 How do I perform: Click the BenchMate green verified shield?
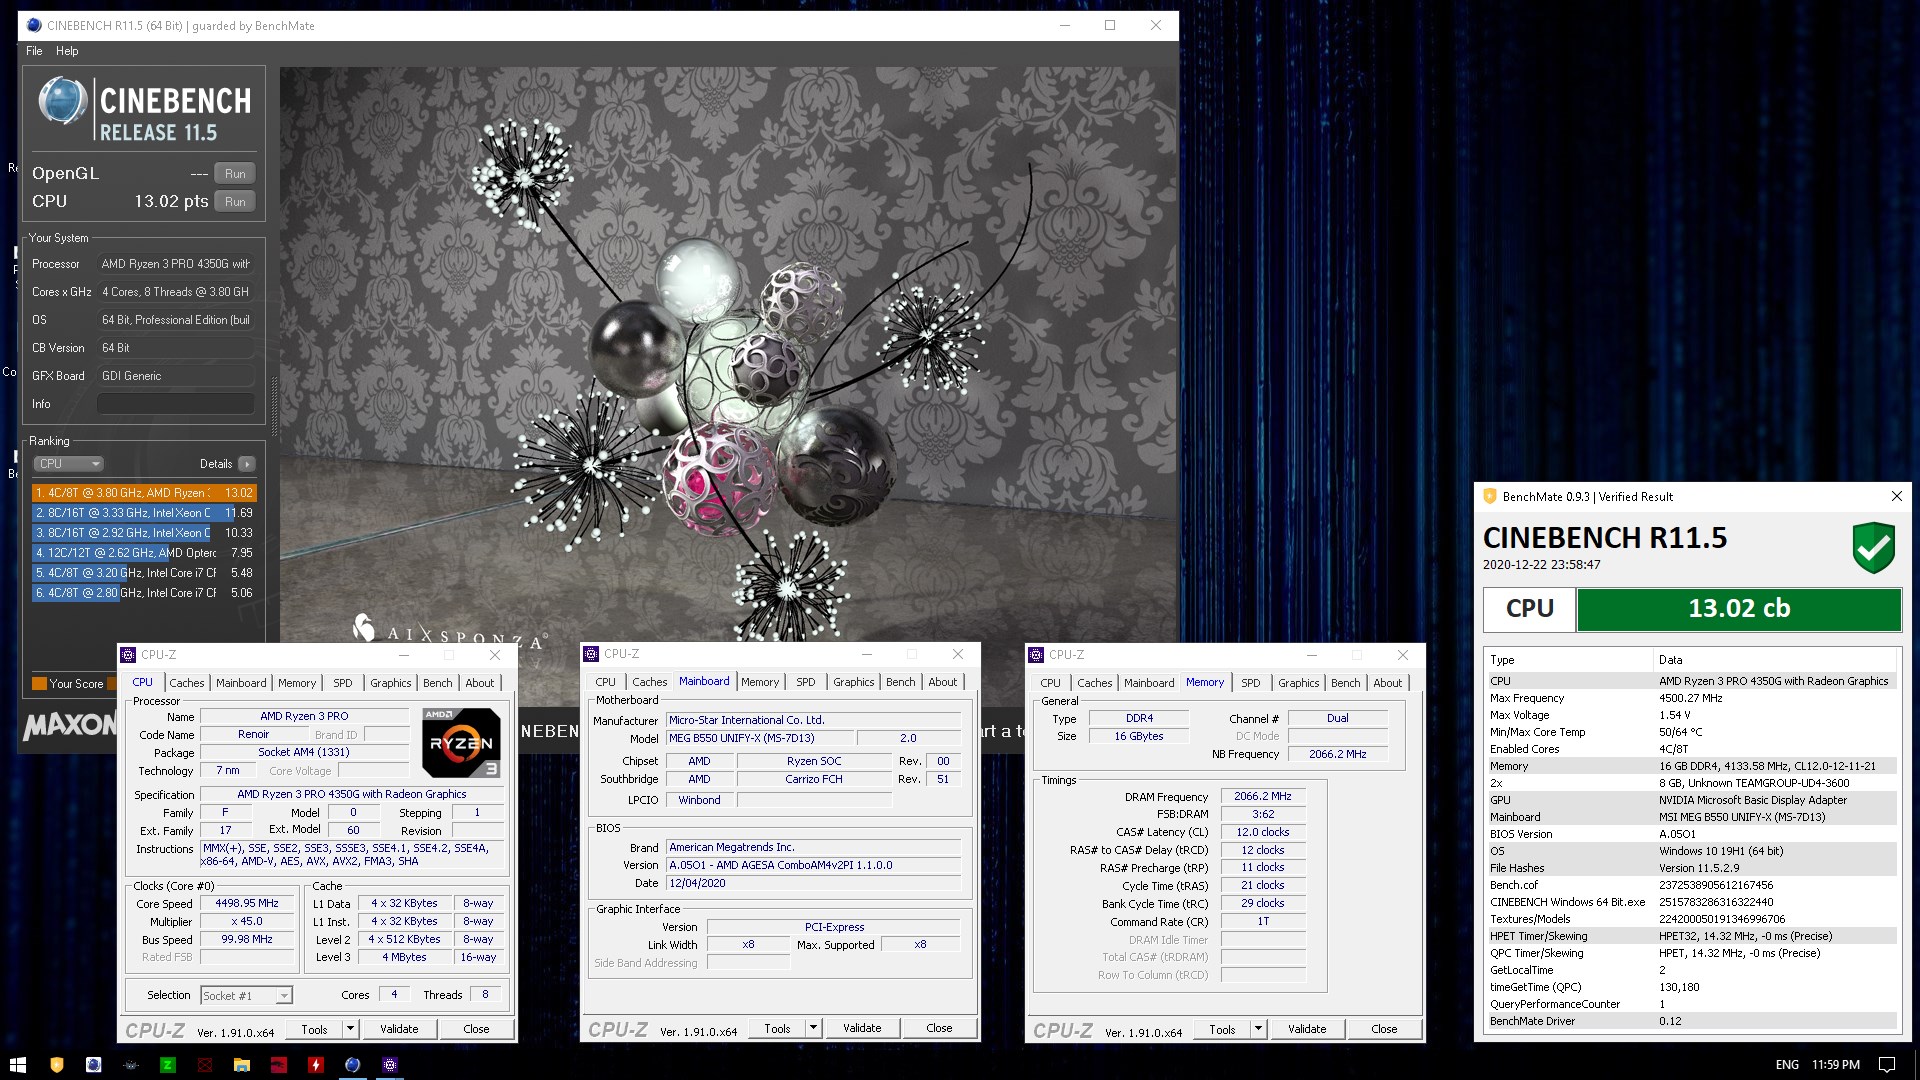point(1873,547)
